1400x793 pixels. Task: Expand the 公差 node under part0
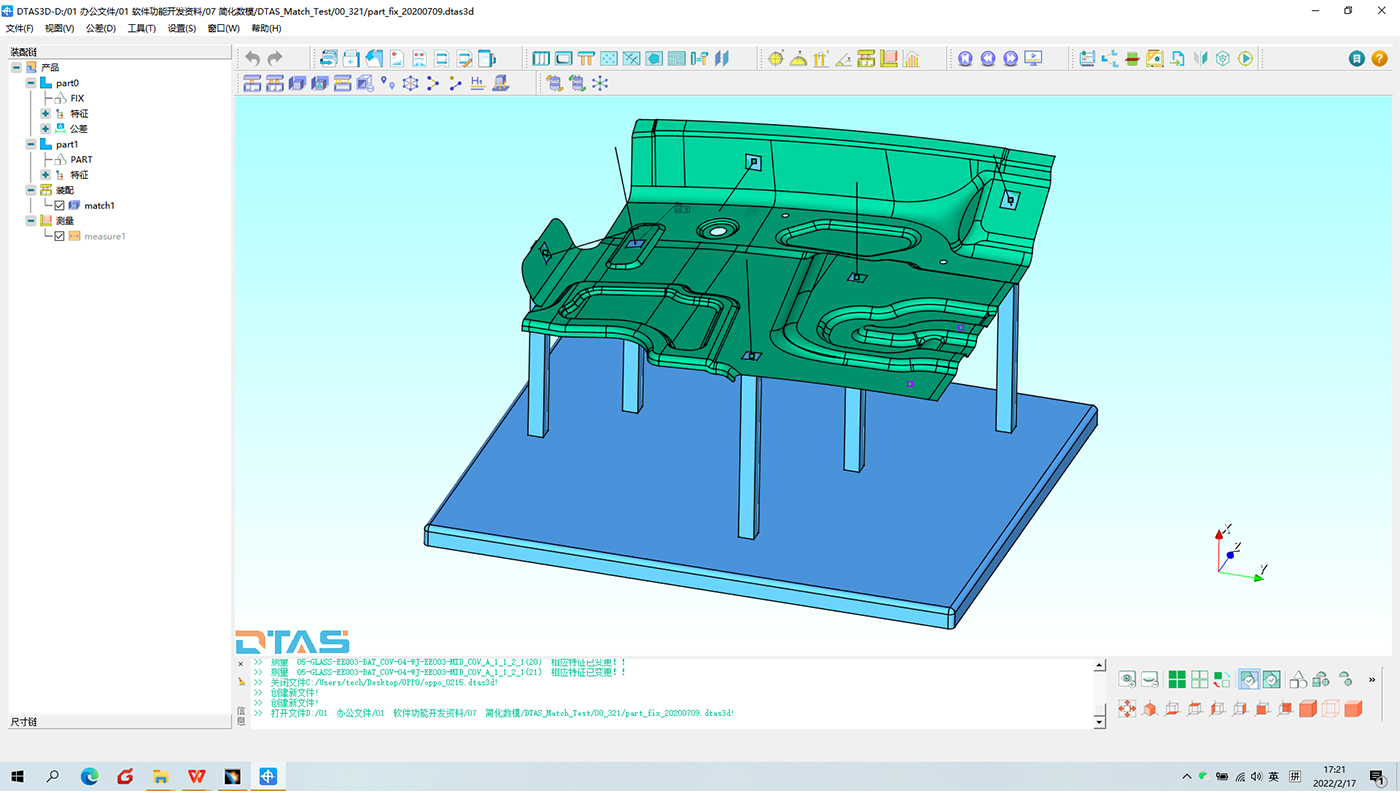coord(45,129)
